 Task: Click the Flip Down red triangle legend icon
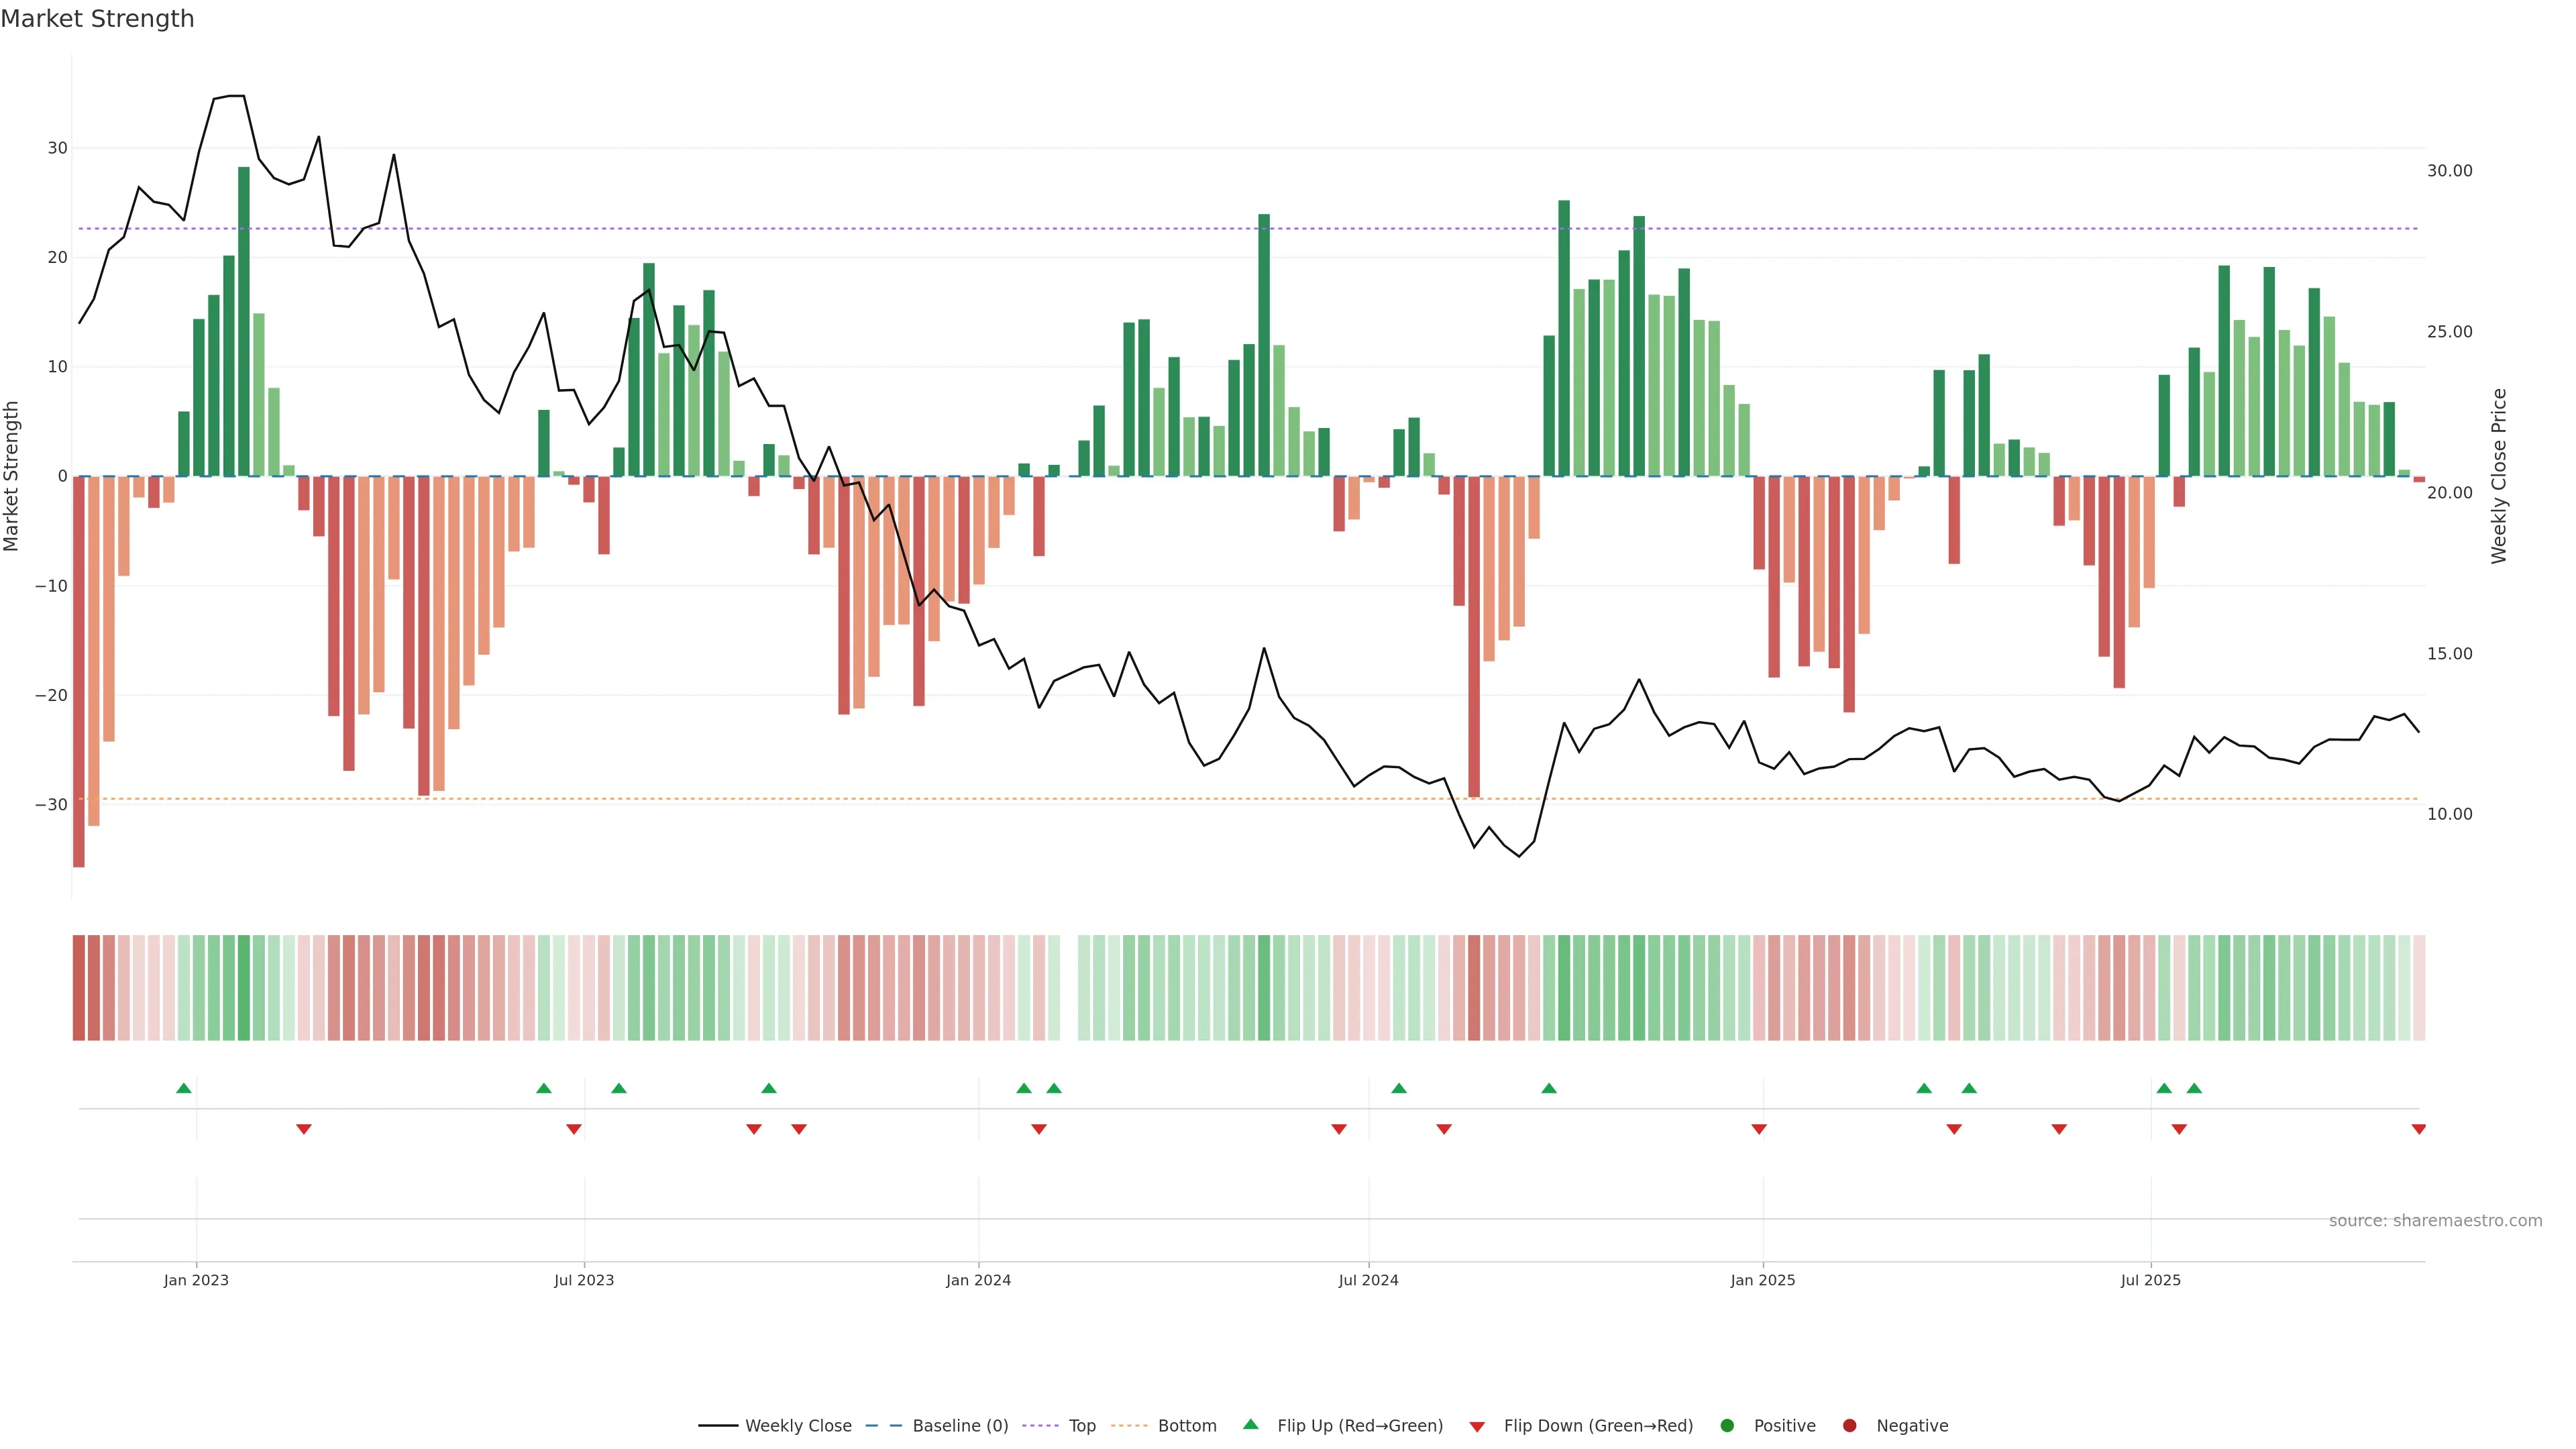[x=1477, y=1426]
